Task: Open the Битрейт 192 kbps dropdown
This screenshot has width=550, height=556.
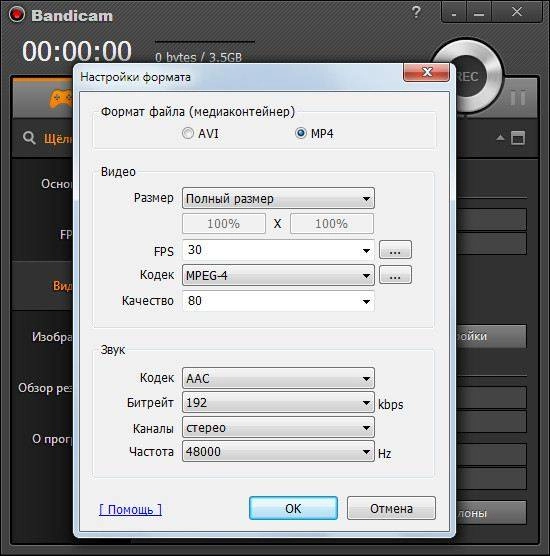Action: click(x=278, y=402)
